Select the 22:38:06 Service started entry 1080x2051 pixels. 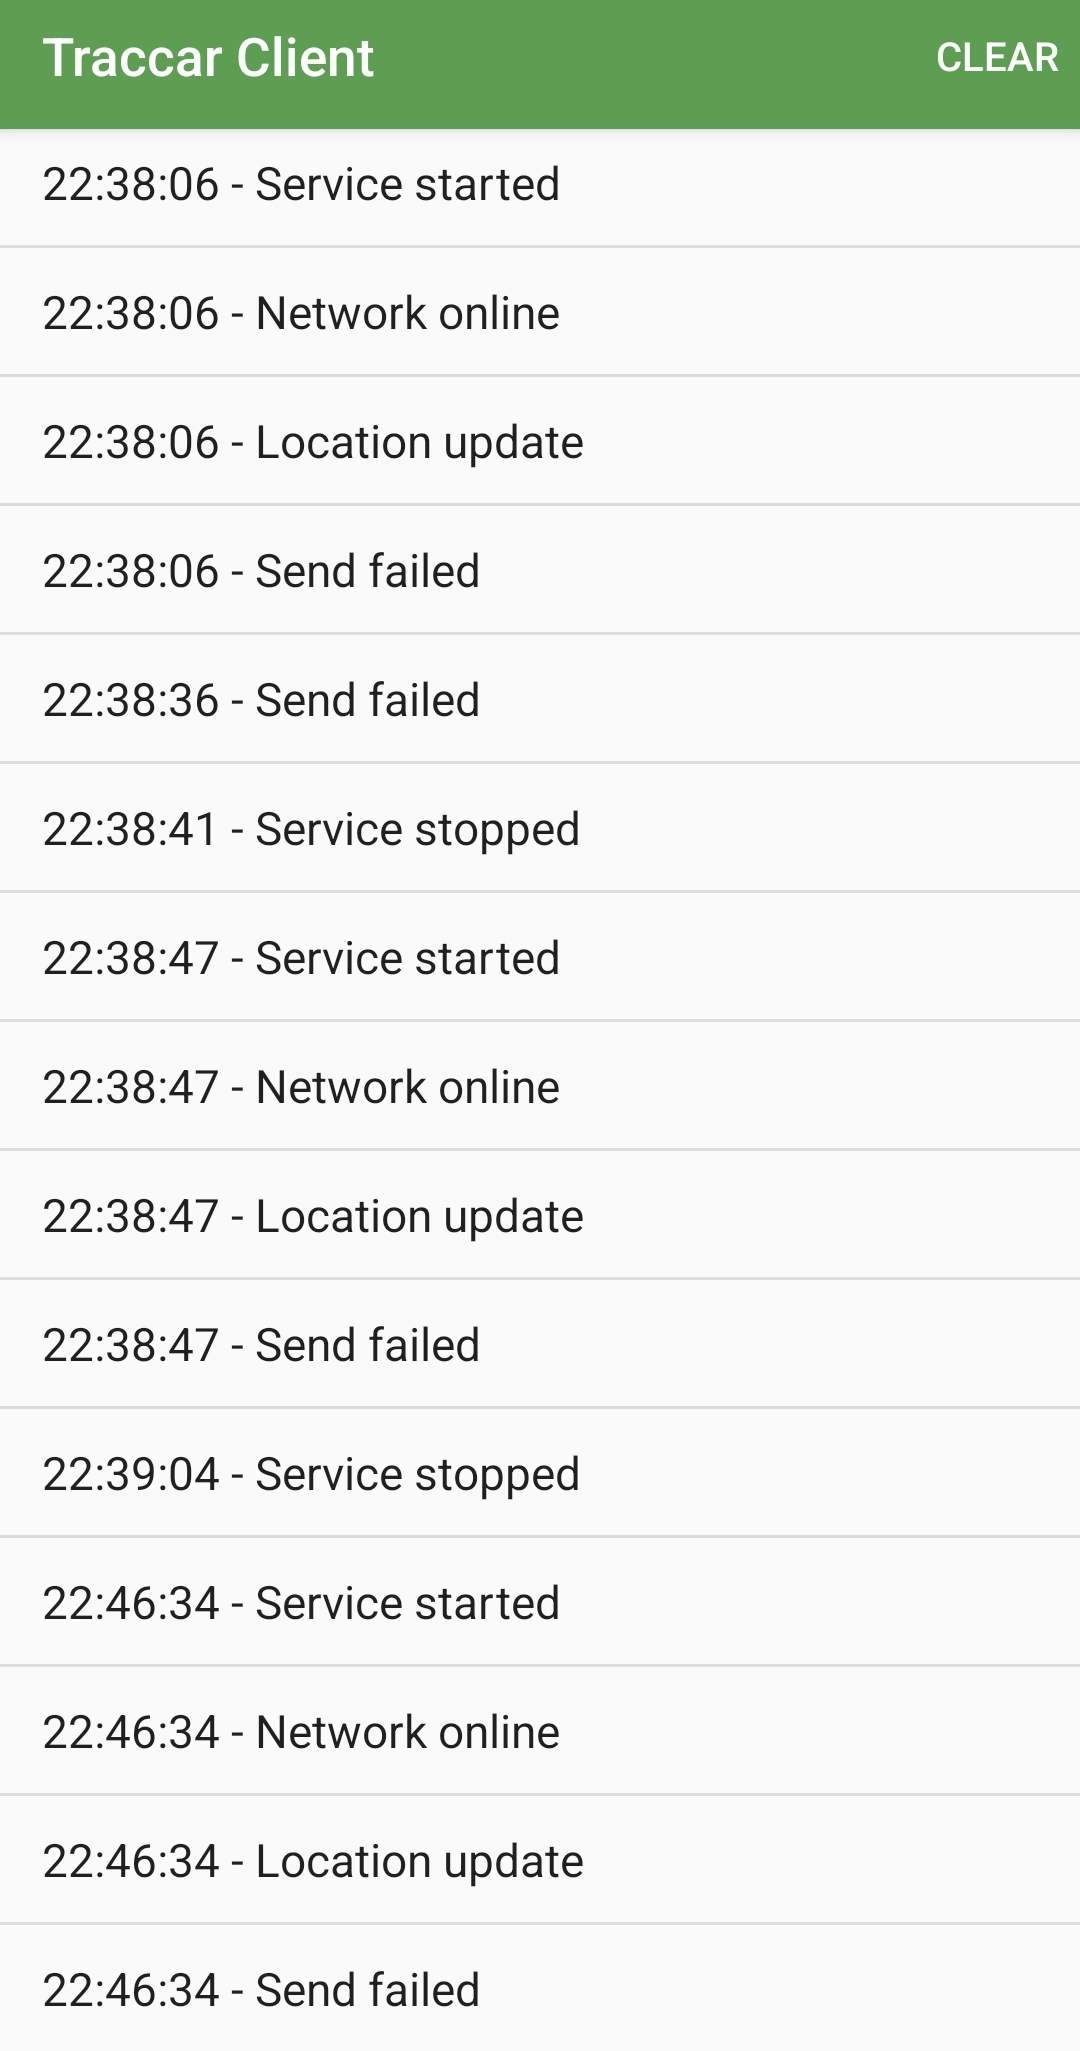300,183
